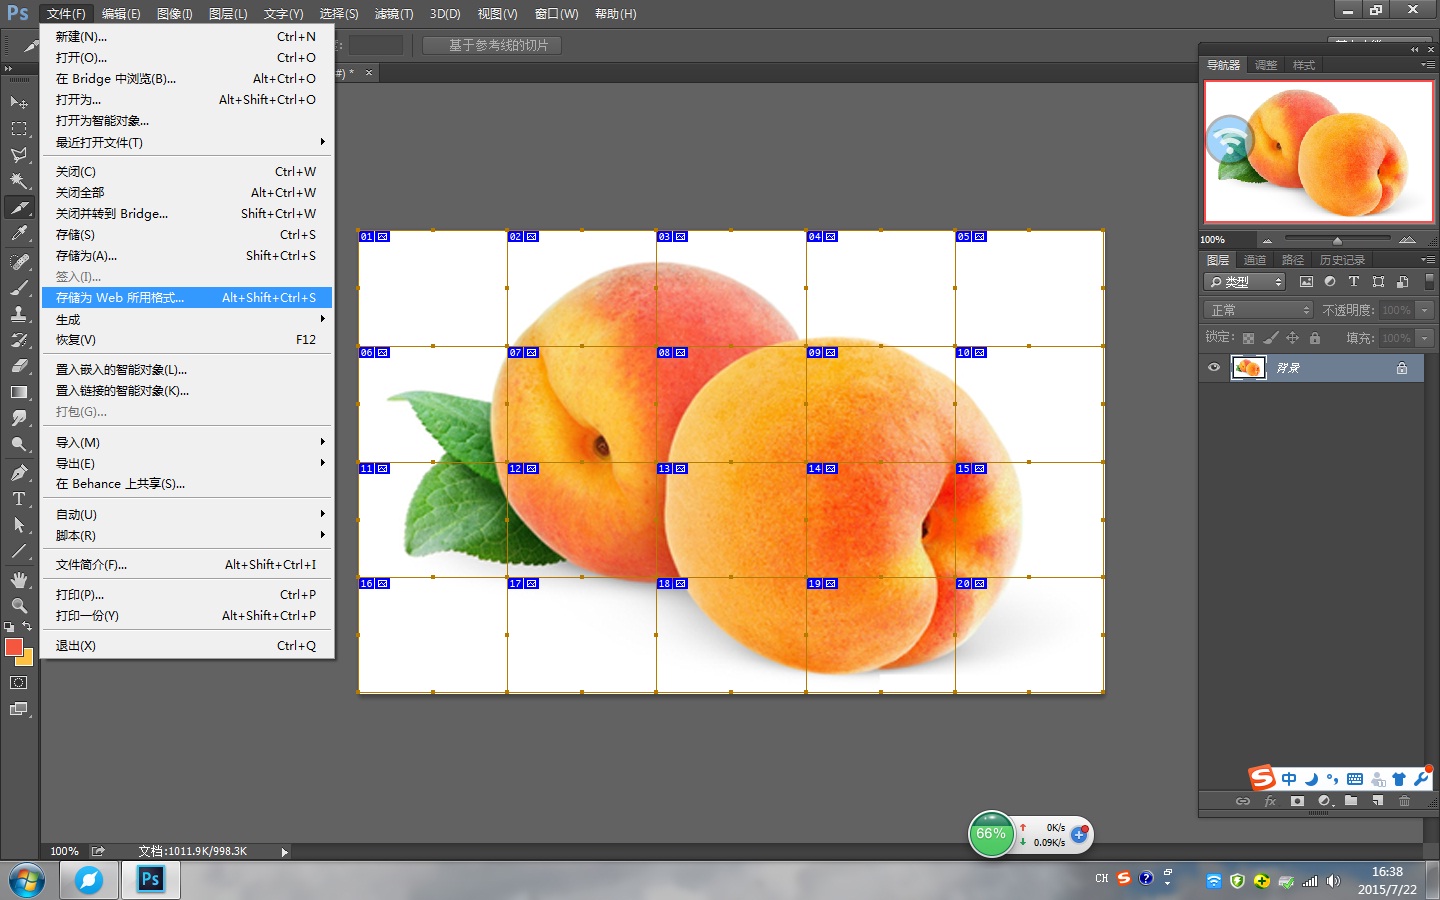Select the Move tool in toolbar
Screen dimensions: 1440x900
18,103
